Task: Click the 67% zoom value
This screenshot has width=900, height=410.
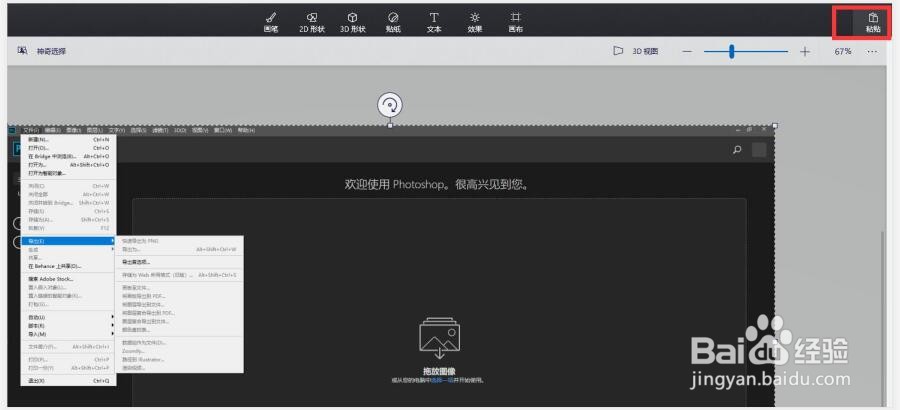Action: (x=843, y=52)
